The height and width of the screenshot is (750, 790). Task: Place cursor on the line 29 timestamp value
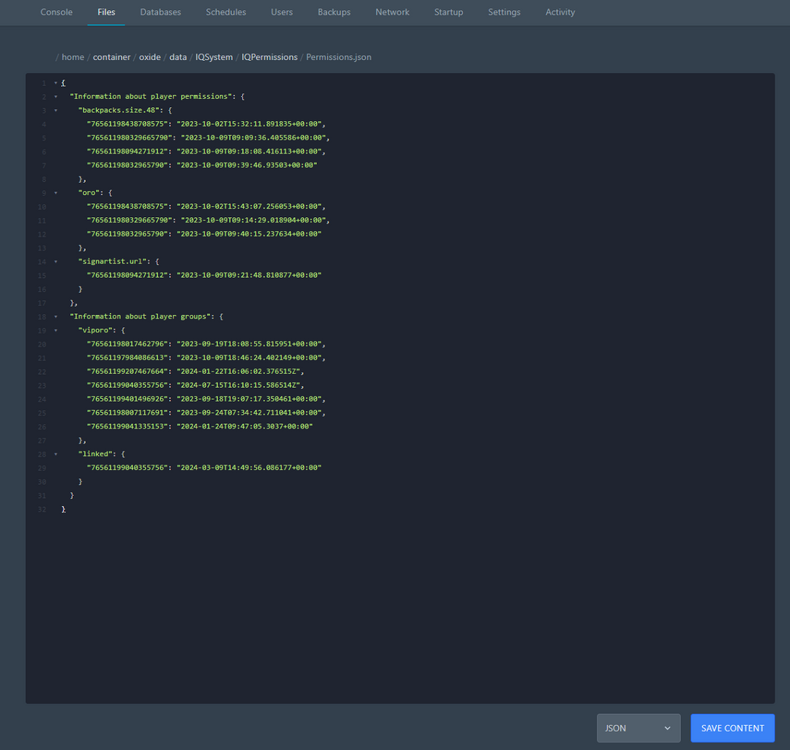(x=248, y=468)
